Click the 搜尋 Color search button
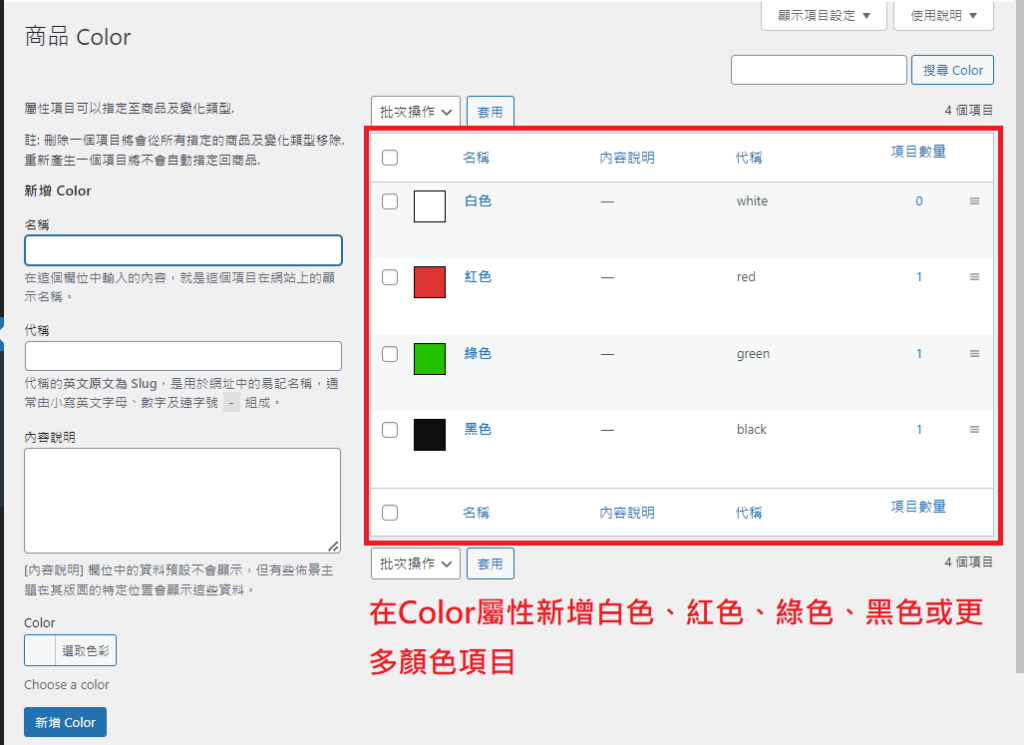Screen dimensions: 1024x745 [952, 70]
